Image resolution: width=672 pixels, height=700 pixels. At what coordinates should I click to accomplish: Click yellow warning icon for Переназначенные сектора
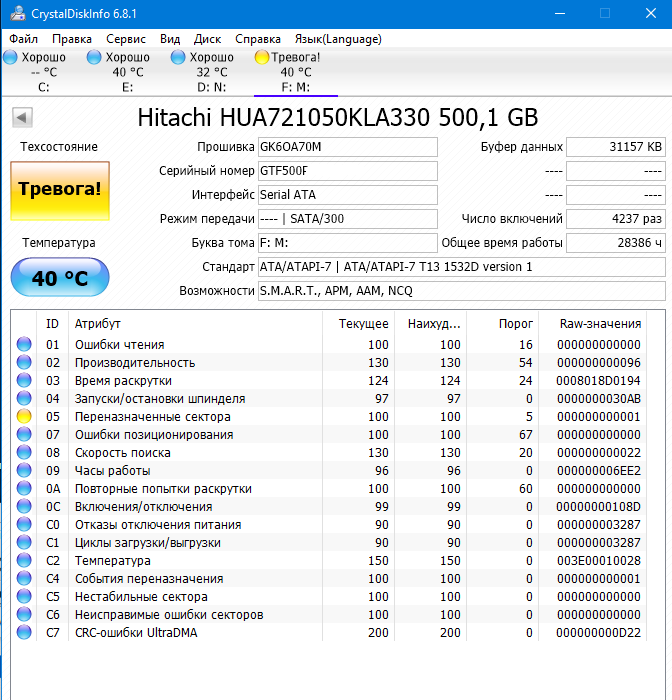click(x=24, y=416)
